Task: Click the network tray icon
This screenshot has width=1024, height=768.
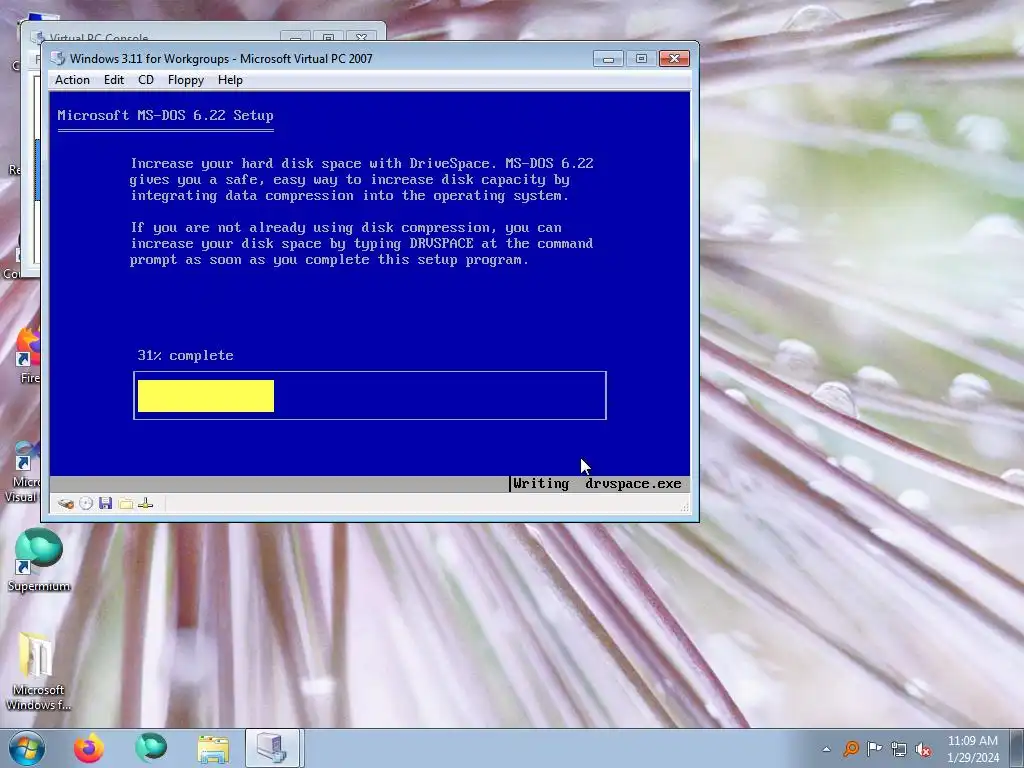Action: [899, 749]
